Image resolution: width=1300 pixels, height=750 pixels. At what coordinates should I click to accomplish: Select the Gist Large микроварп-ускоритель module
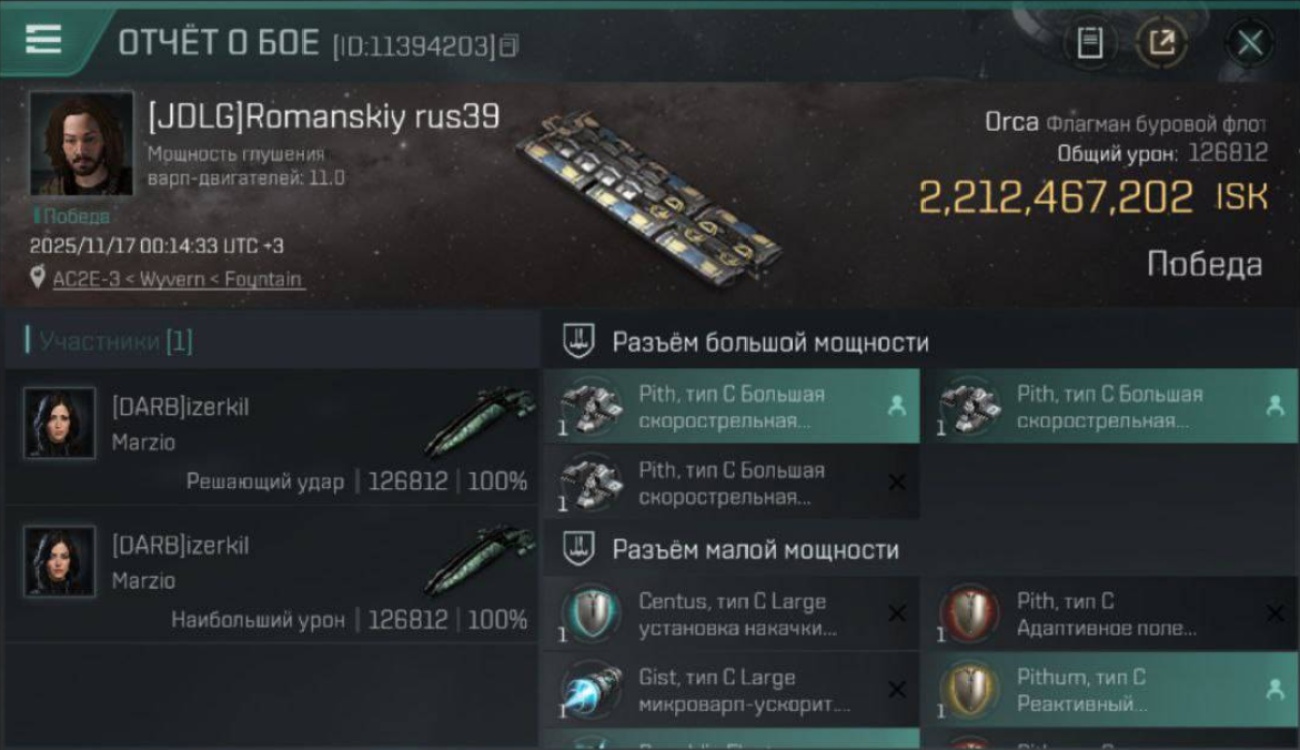click(730, 690)
